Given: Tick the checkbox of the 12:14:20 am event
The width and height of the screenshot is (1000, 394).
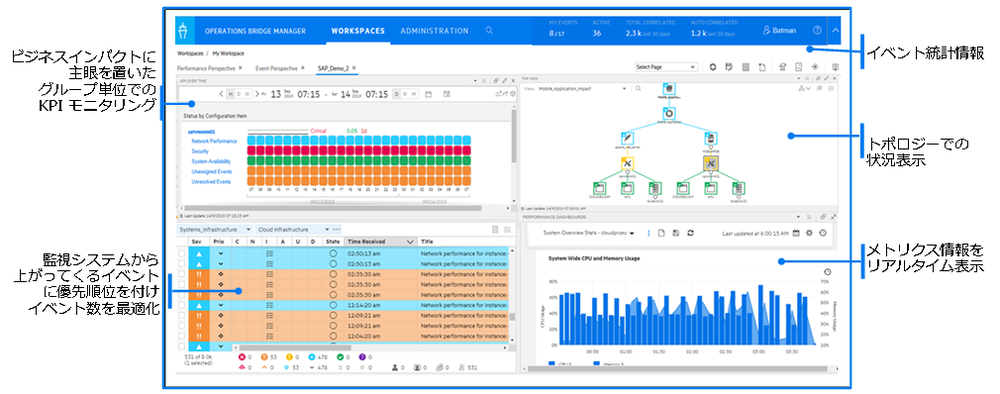Looking at the screenshot, I should tap(182, 305).
